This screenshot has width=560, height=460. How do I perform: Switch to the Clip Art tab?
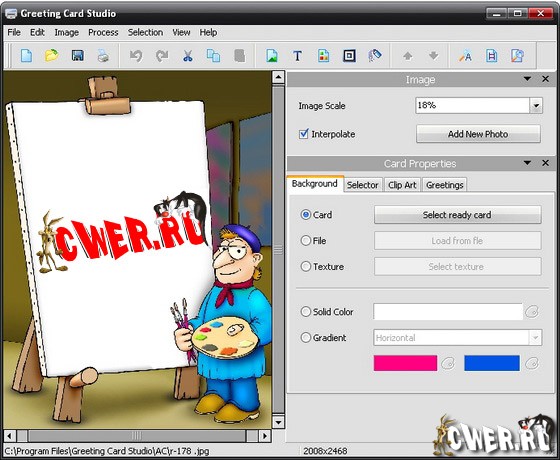402,185
